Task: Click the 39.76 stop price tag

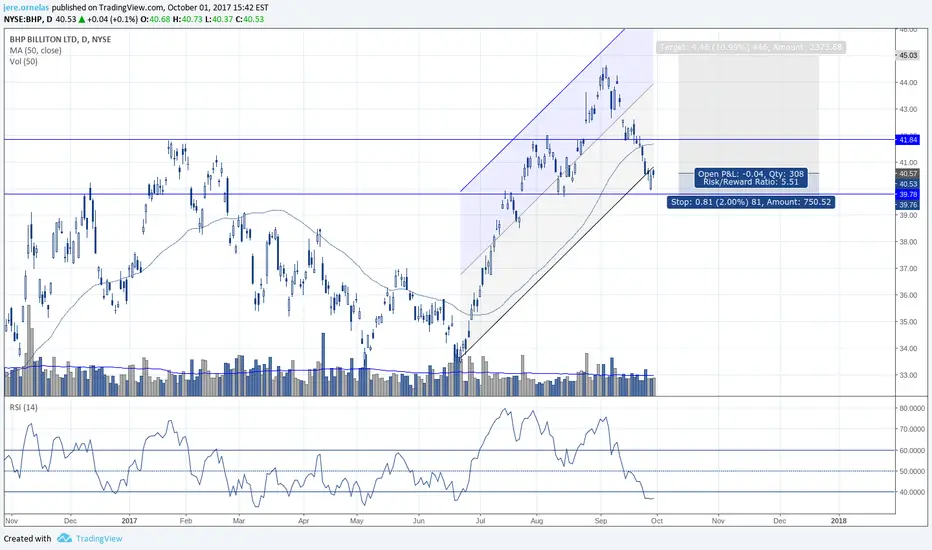Action: coord(908,205)
